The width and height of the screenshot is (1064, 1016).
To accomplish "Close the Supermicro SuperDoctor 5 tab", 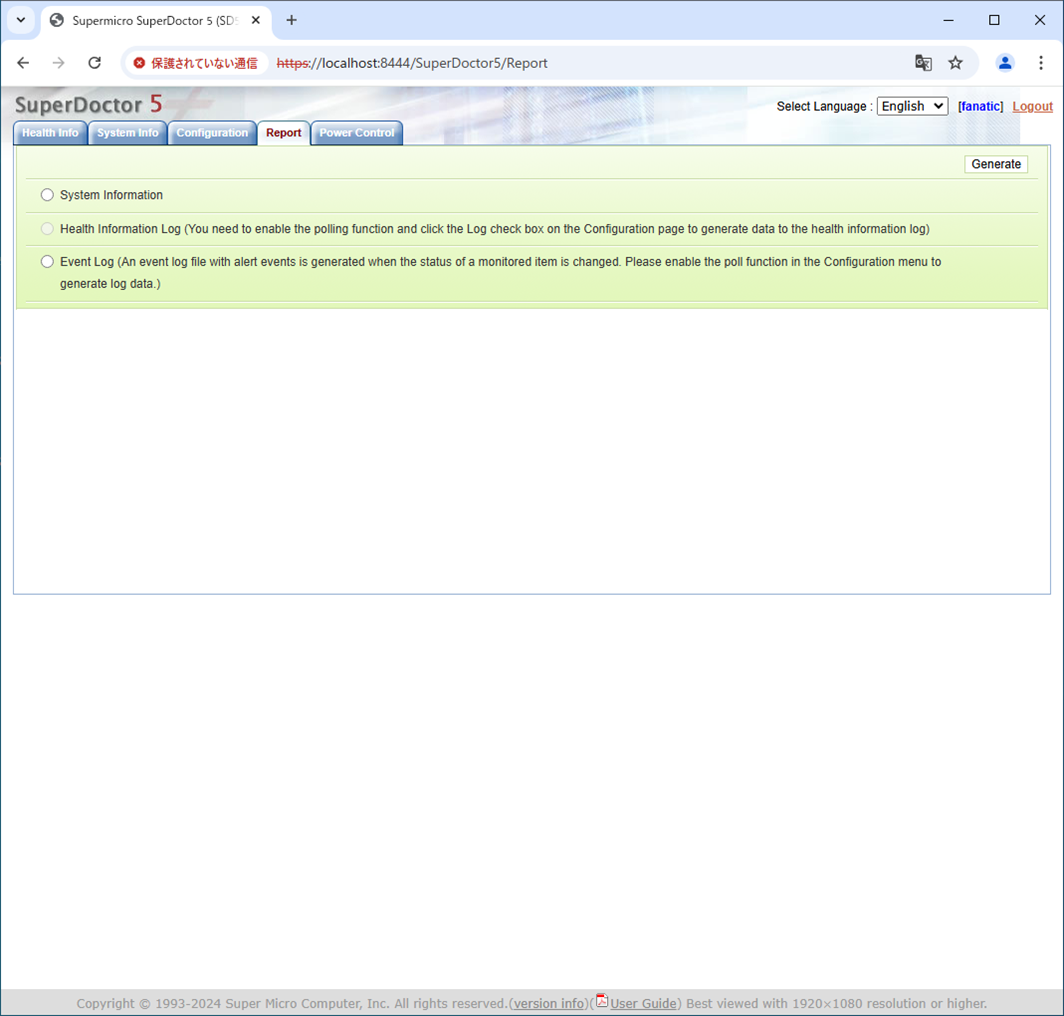I will [256, 20].
